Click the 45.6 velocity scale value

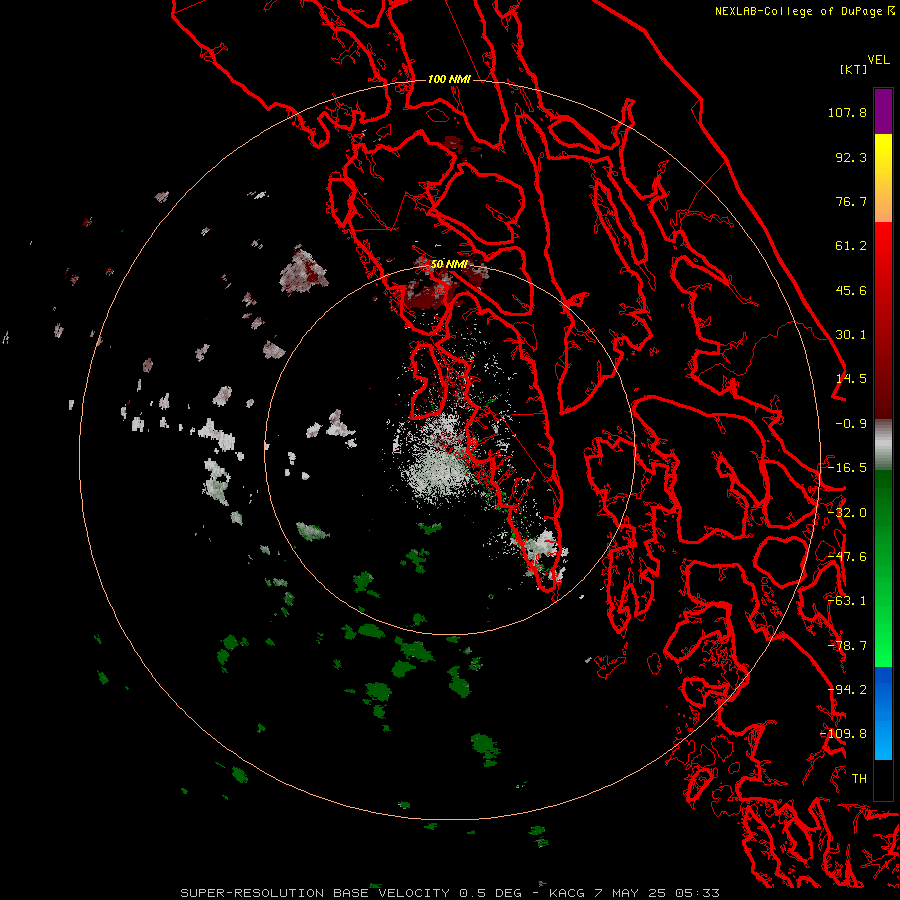[x=851, y=290]
